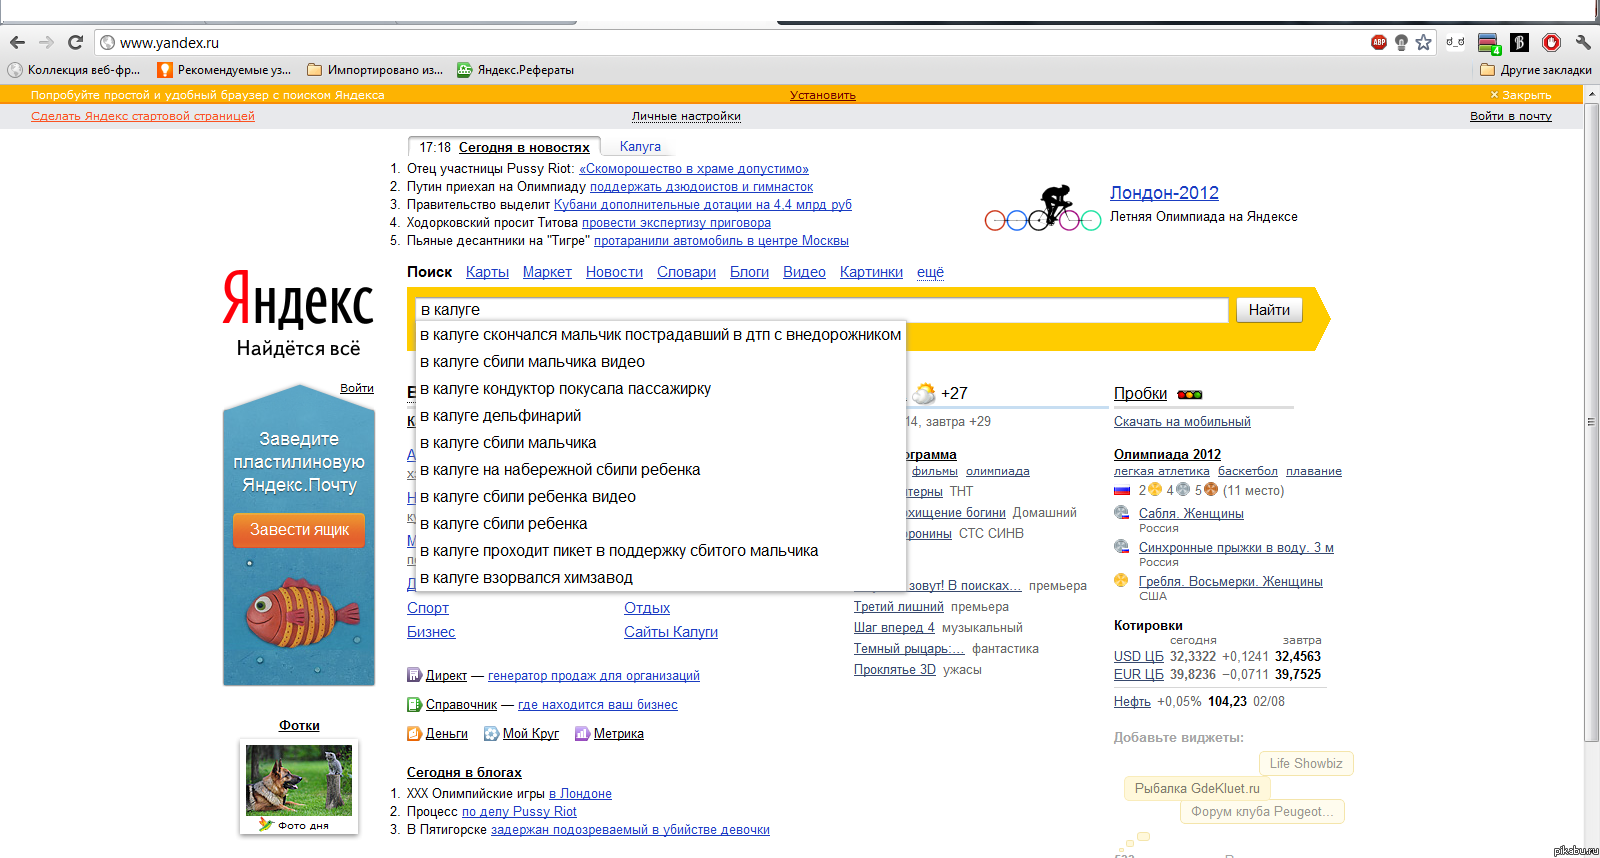Click the Olympic cyclist logo

tap(1043, 208)
